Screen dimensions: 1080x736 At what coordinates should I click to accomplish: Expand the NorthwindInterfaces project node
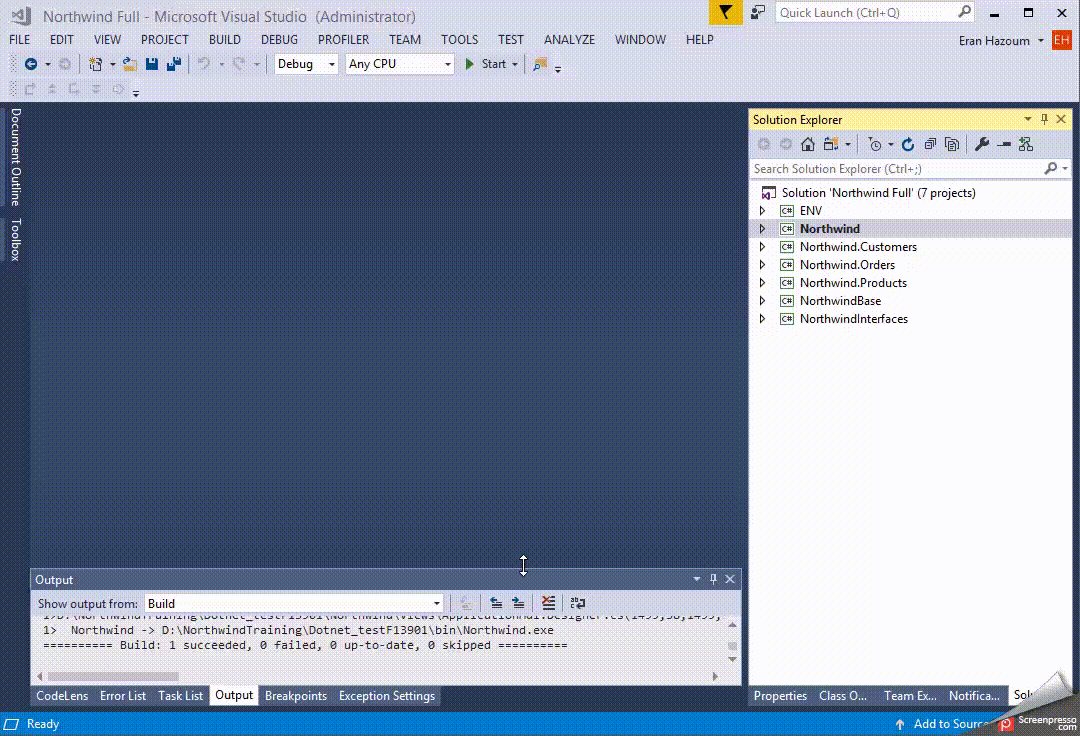[762, 319]
